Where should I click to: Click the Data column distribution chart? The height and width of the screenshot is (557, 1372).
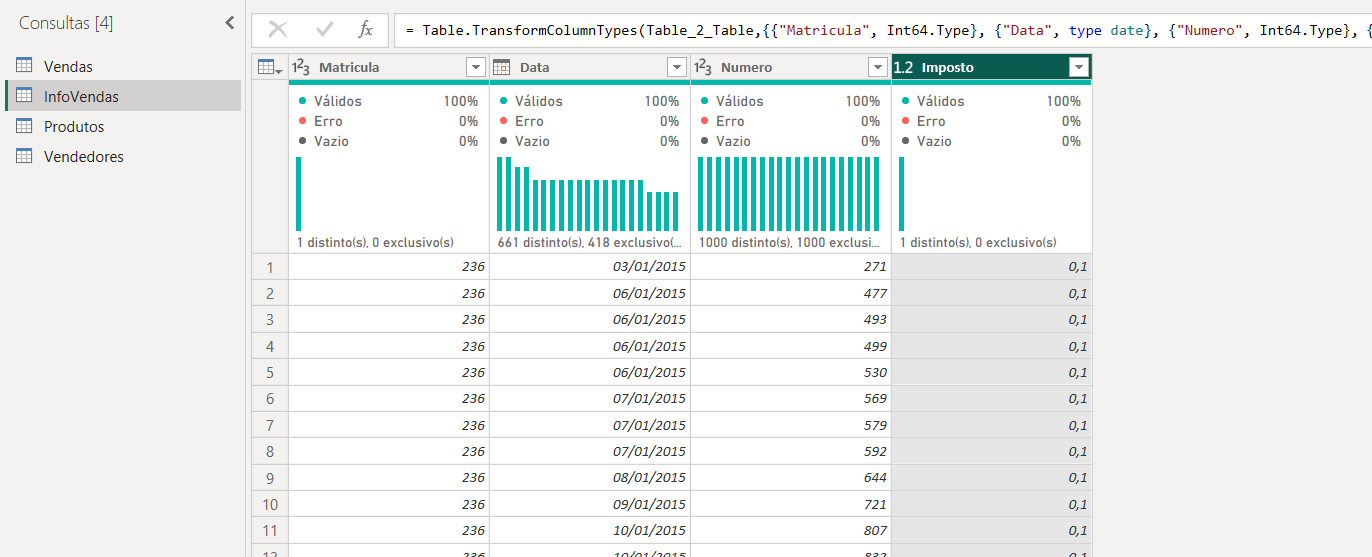pos(589,194)
